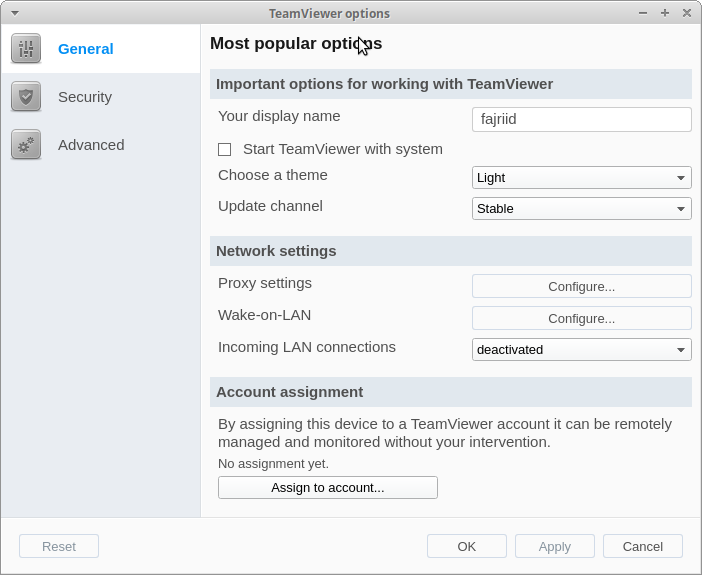Image resolution: width=702 pixels, height=575 pixels.
Task: Minimize the TeamViewer options window
Action: [x=643, y=13]
